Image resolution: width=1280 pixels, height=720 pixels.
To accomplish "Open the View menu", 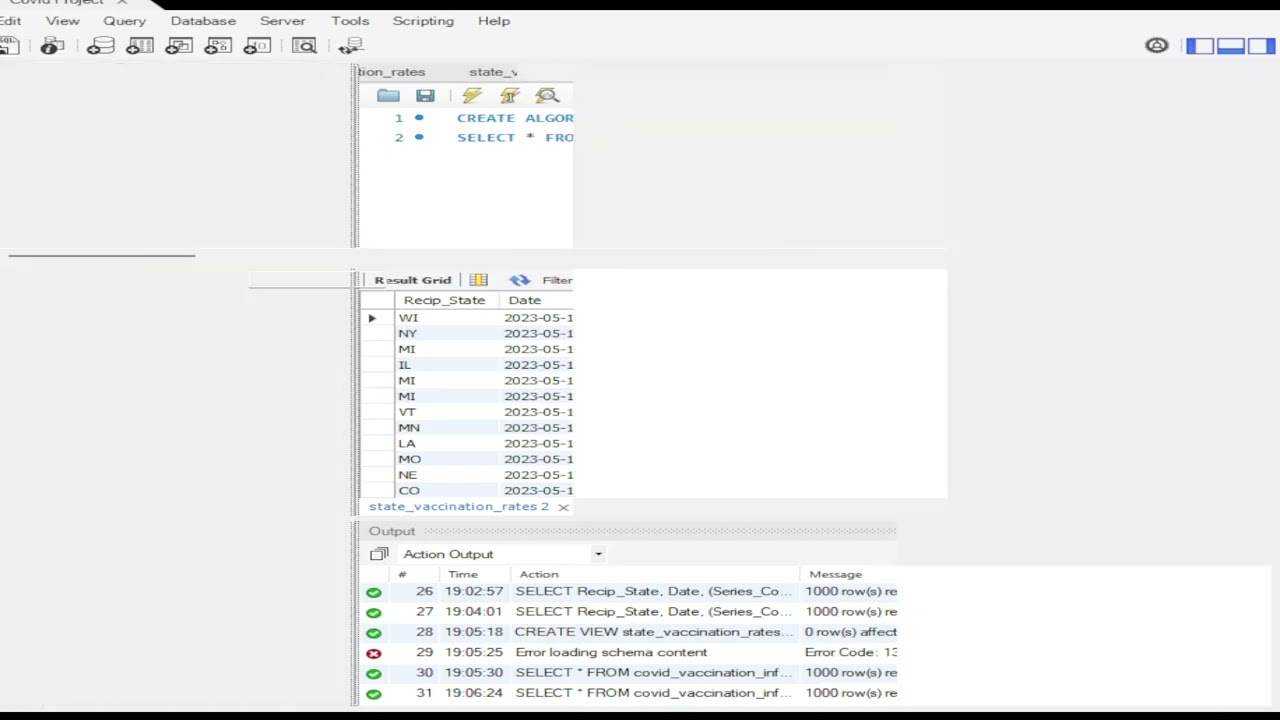I will (x=62, y=21).
